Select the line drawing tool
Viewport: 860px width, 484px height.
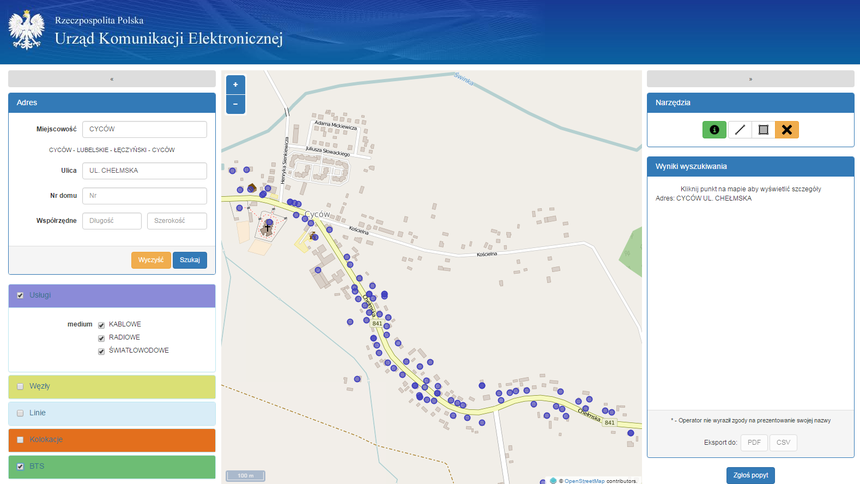739,130
